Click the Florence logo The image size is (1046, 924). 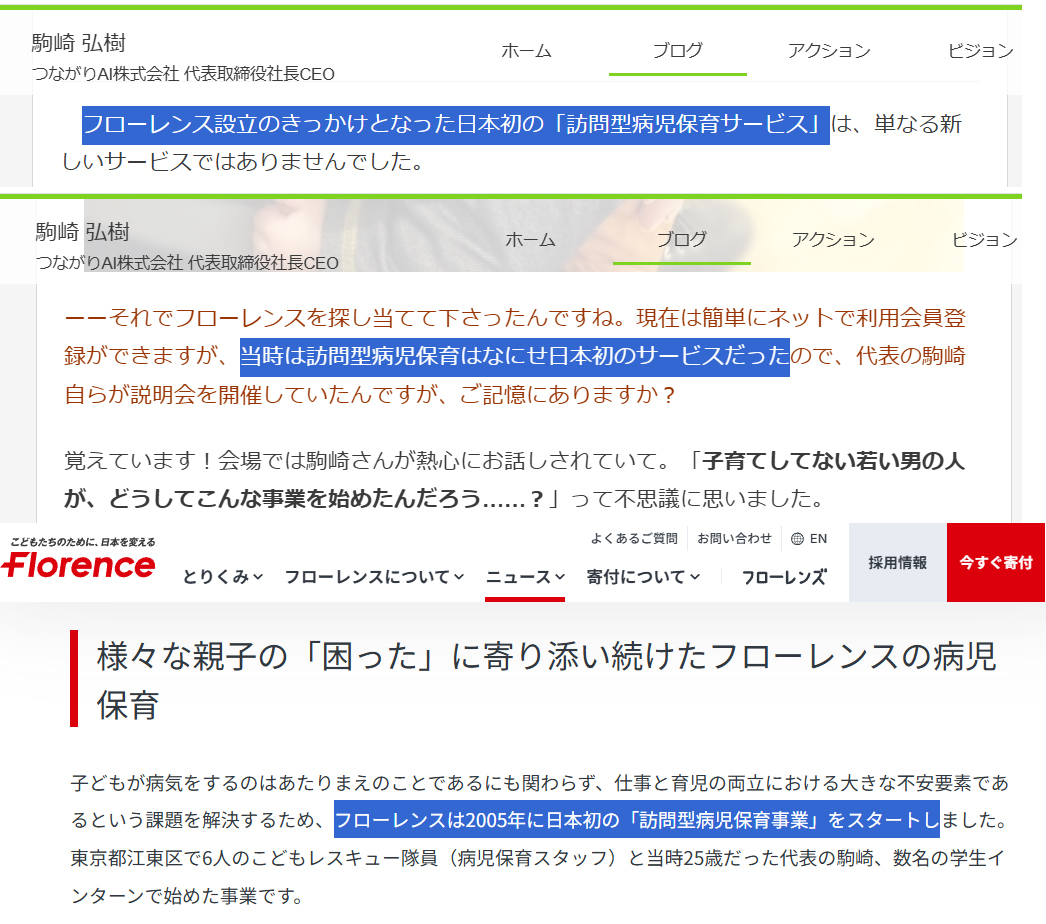(79, 564)
